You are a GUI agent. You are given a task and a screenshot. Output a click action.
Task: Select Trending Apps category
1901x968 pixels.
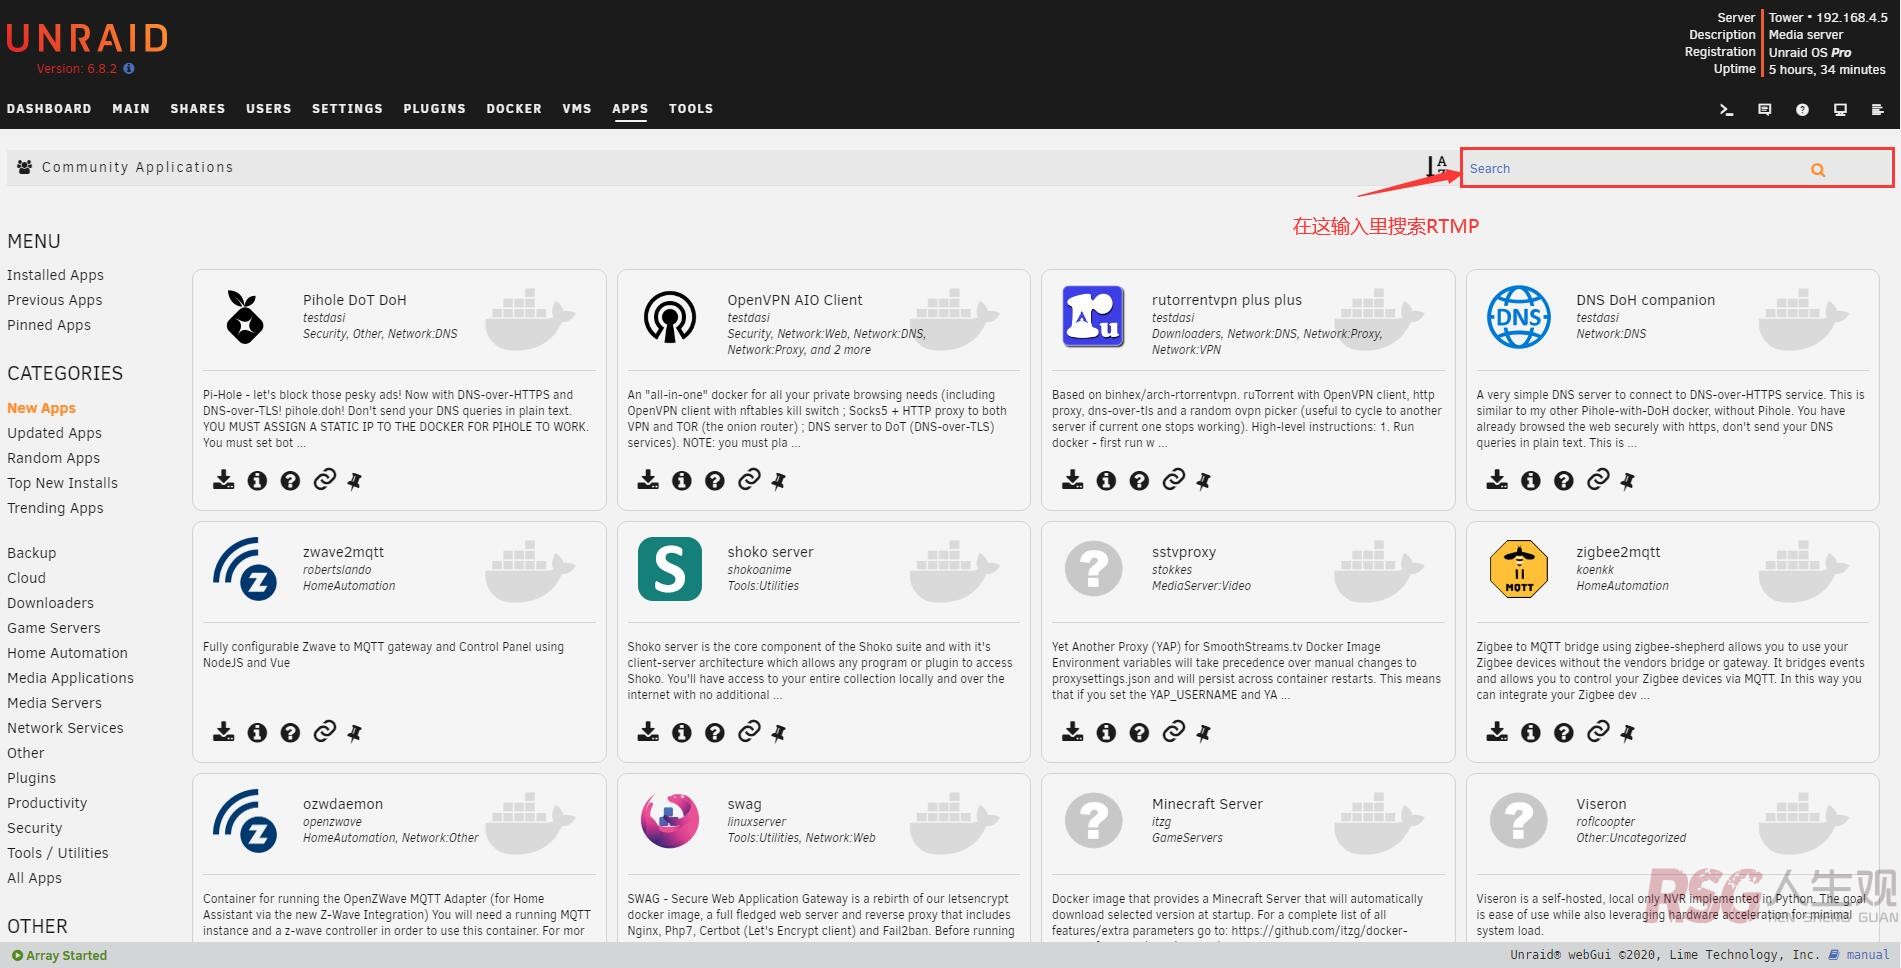[55, 508]
